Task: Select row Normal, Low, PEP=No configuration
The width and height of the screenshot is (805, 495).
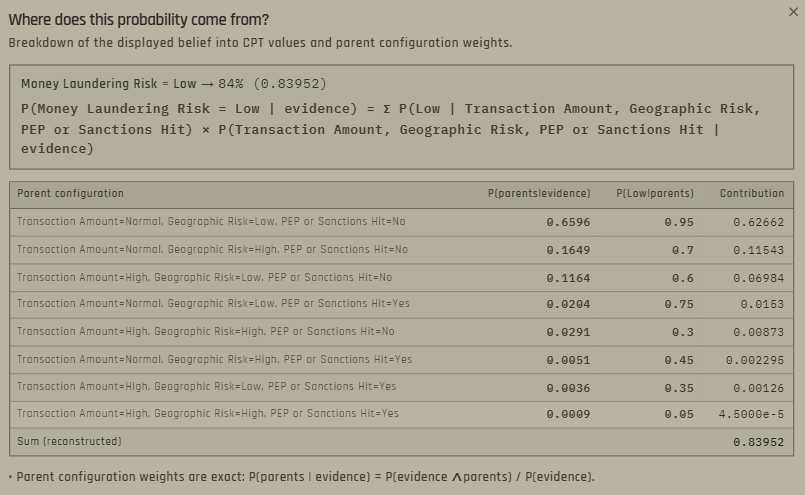Action: [x=401, y=222]
